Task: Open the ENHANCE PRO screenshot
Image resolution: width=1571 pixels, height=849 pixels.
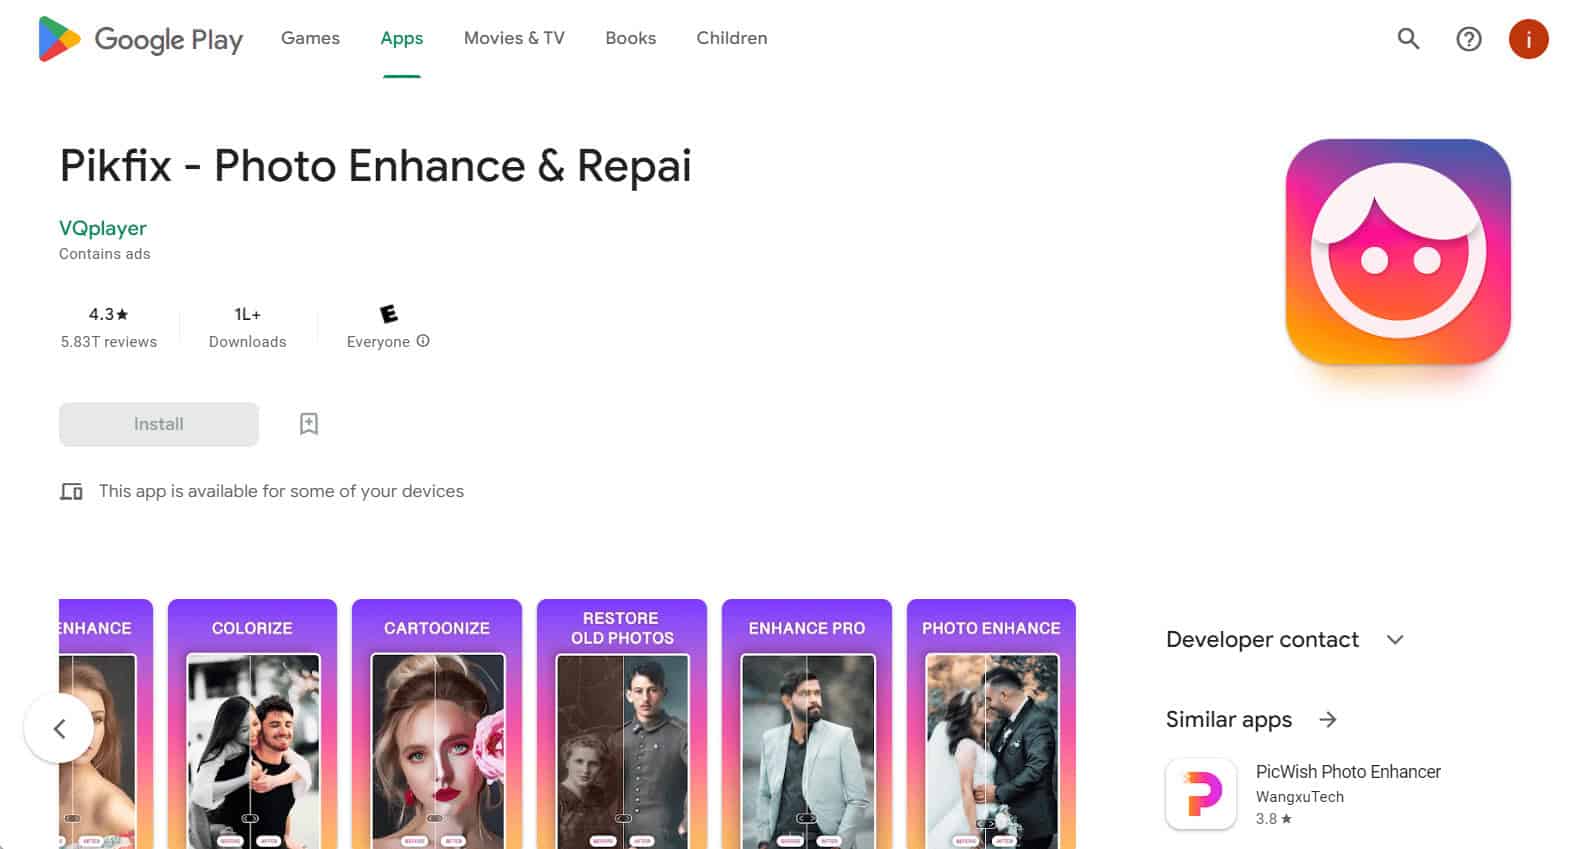Action: [x=806, y=724]
